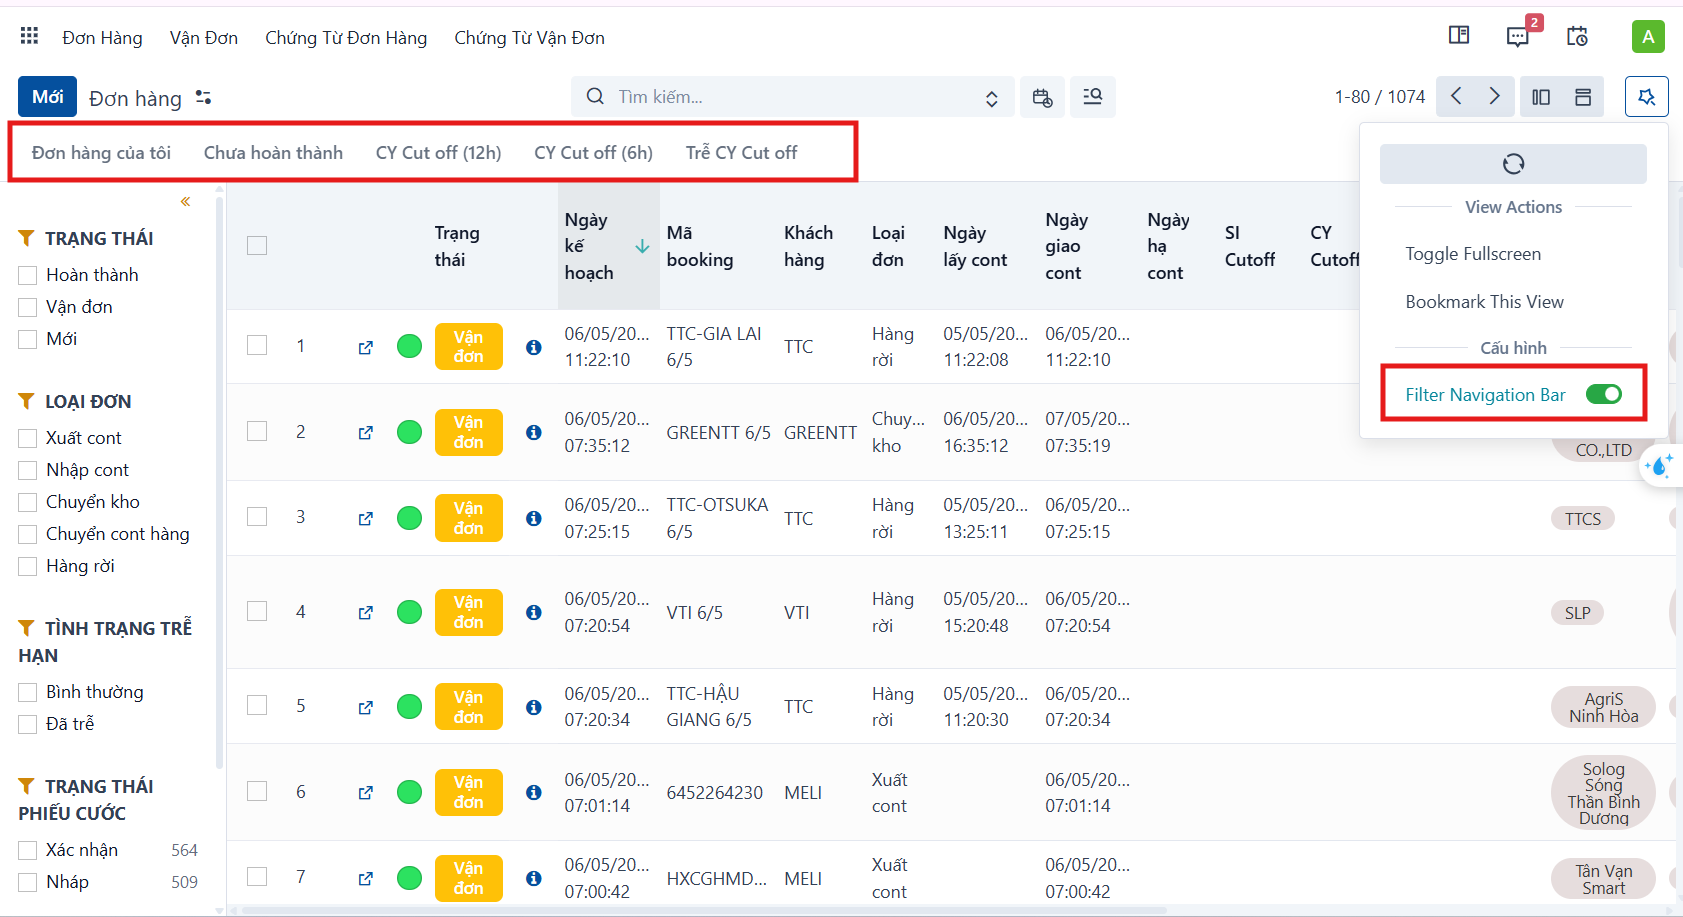Open record 6 external link icon
This screenshot has height=917, width=1683.
pyautogui.click(x=366, y=793)
